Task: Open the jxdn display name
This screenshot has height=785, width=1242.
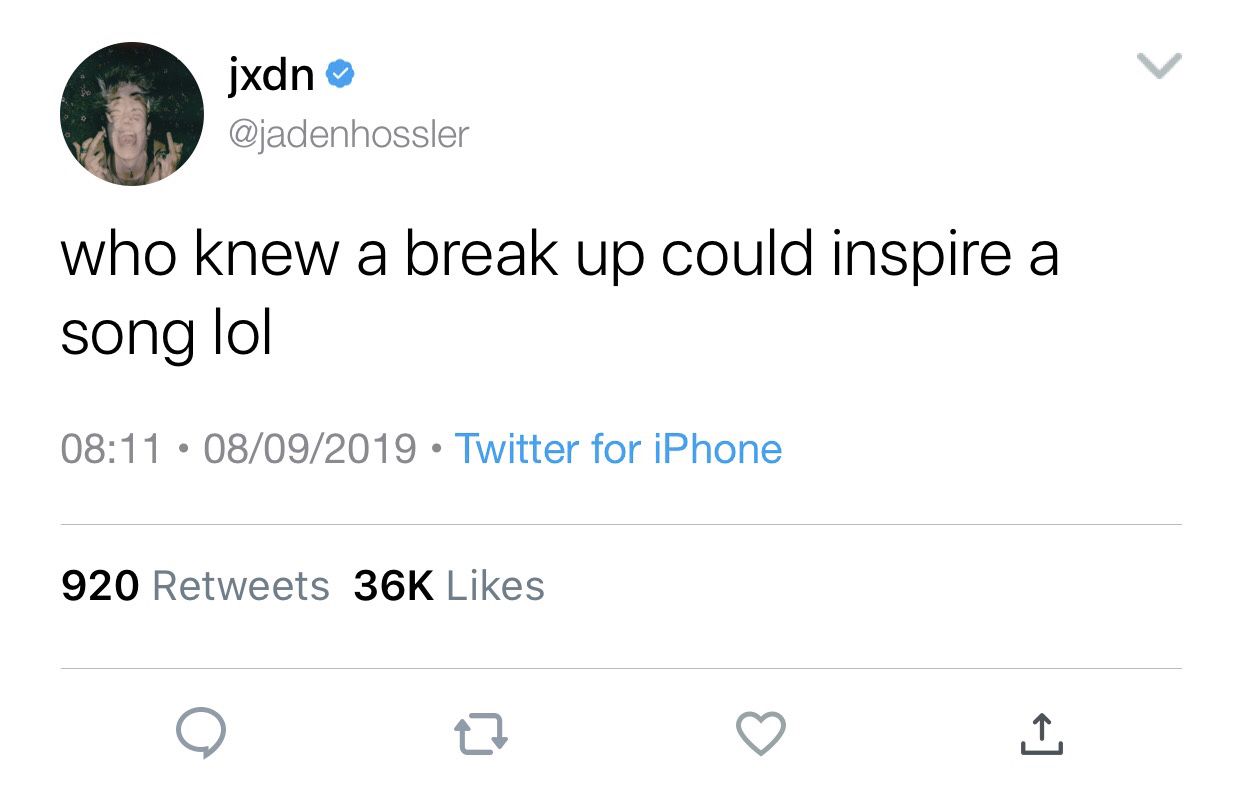Action: pyautogui.click(x=270, y=75)
